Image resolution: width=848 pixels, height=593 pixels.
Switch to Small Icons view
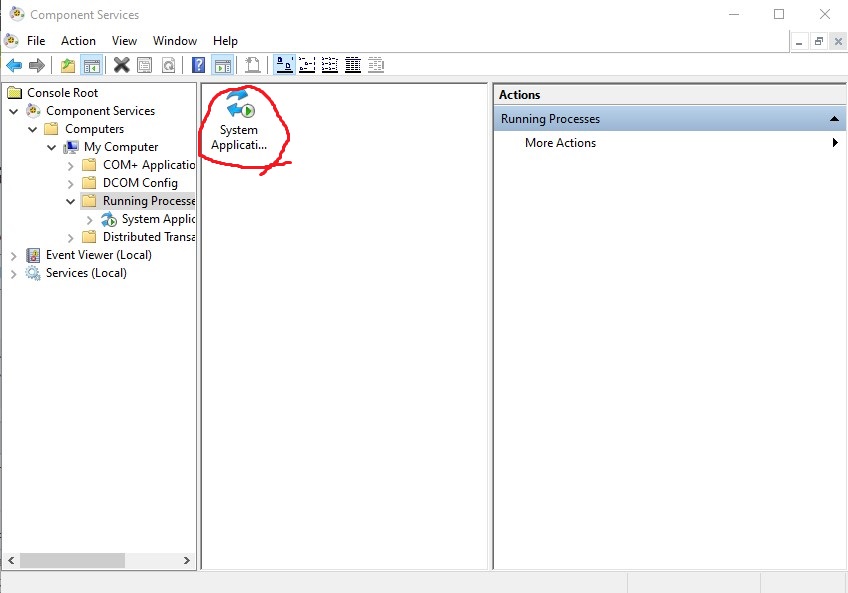307,65
